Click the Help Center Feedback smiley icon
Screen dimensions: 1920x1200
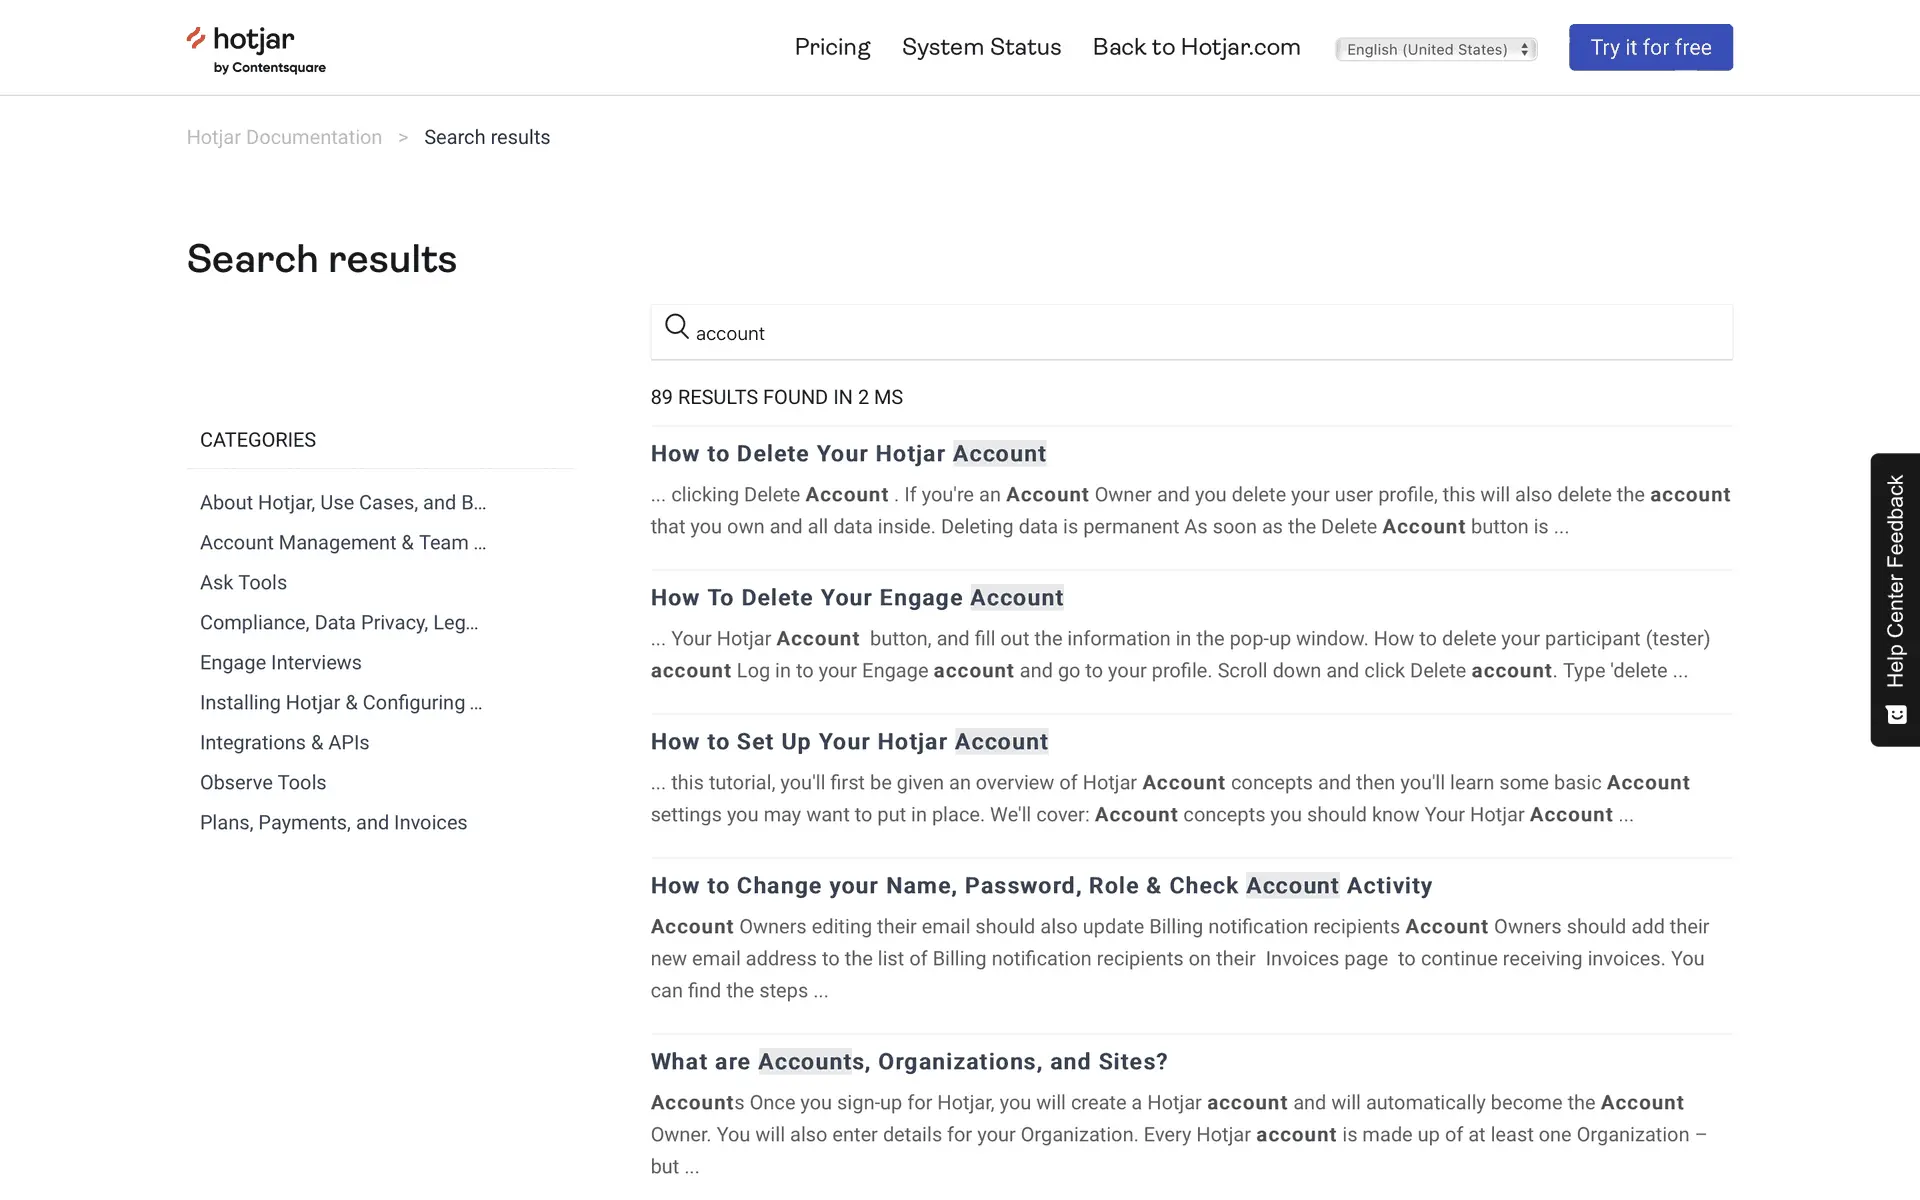1896,715
